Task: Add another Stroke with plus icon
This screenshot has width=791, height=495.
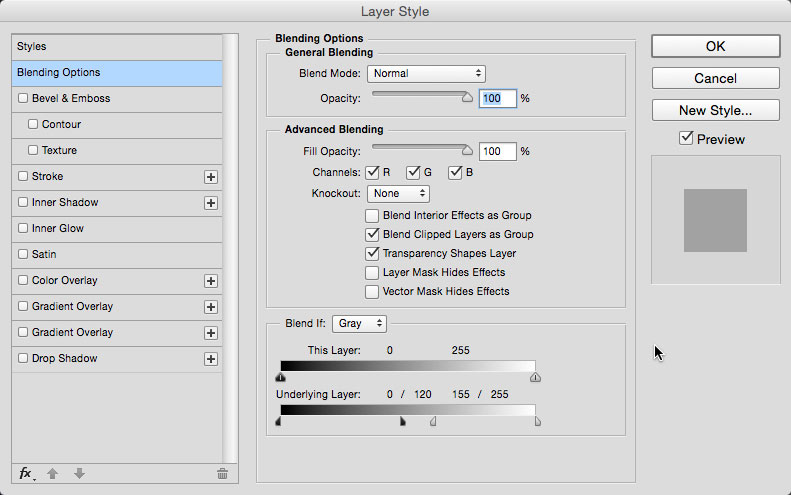Action: click(x=211, y=177)
